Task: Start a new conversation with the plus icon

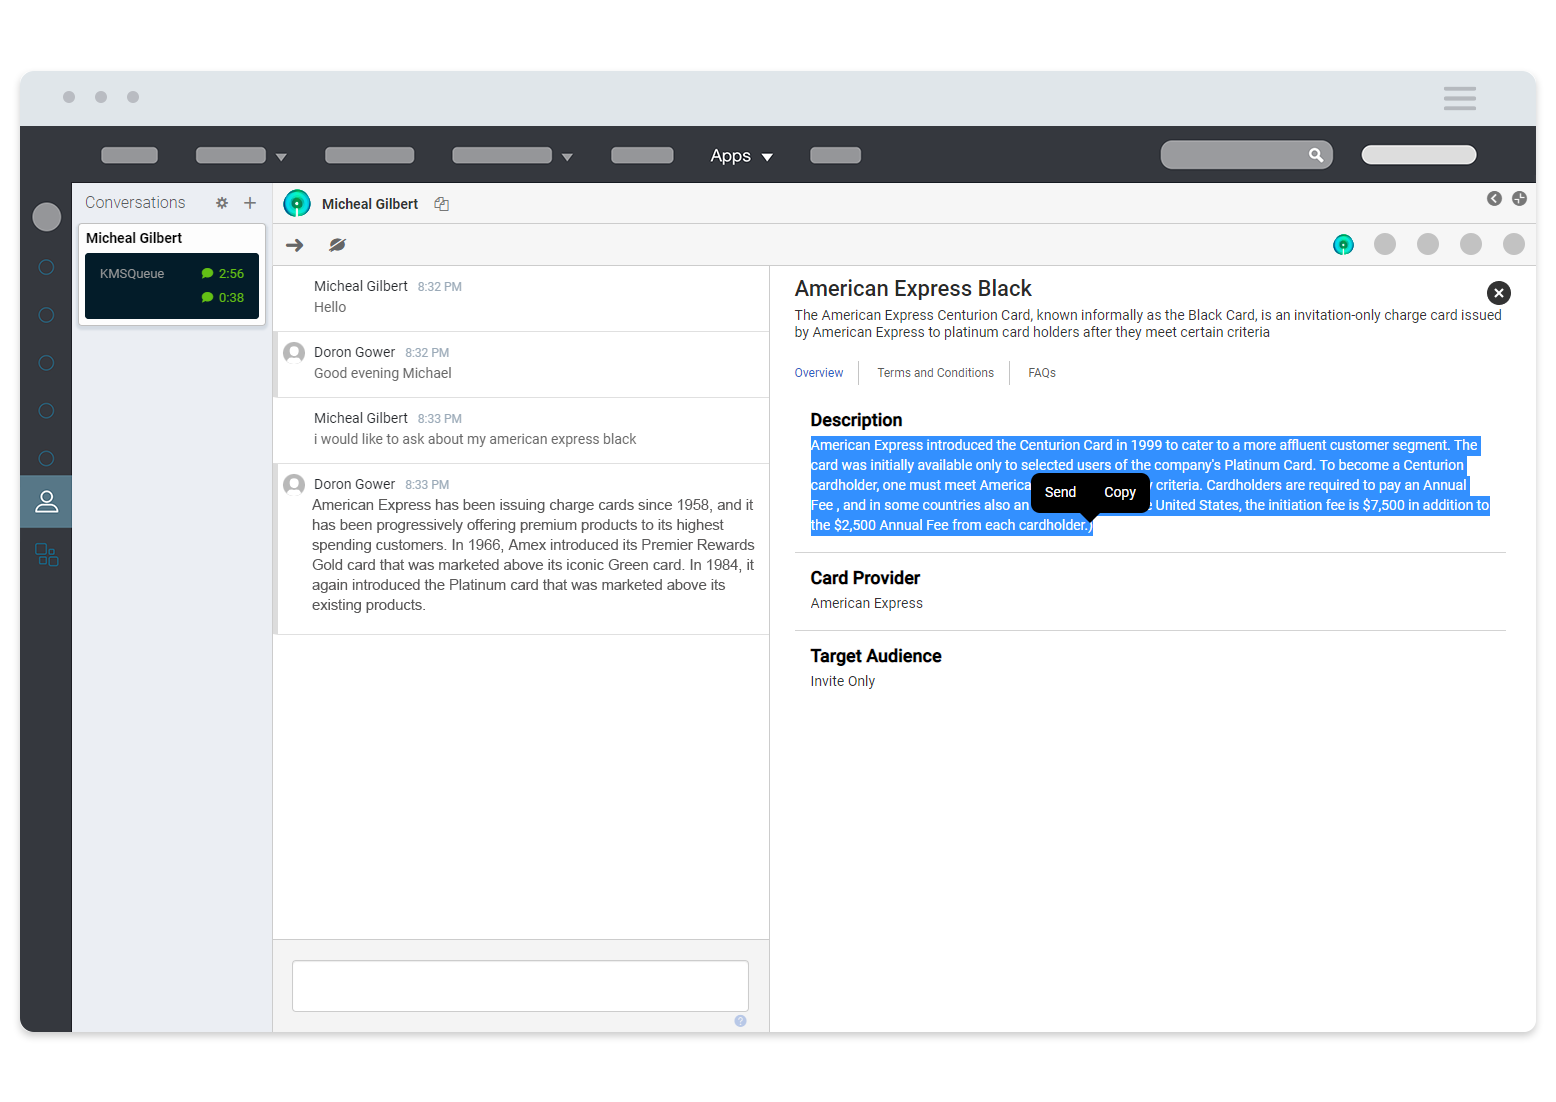Action: click(250, 202)
